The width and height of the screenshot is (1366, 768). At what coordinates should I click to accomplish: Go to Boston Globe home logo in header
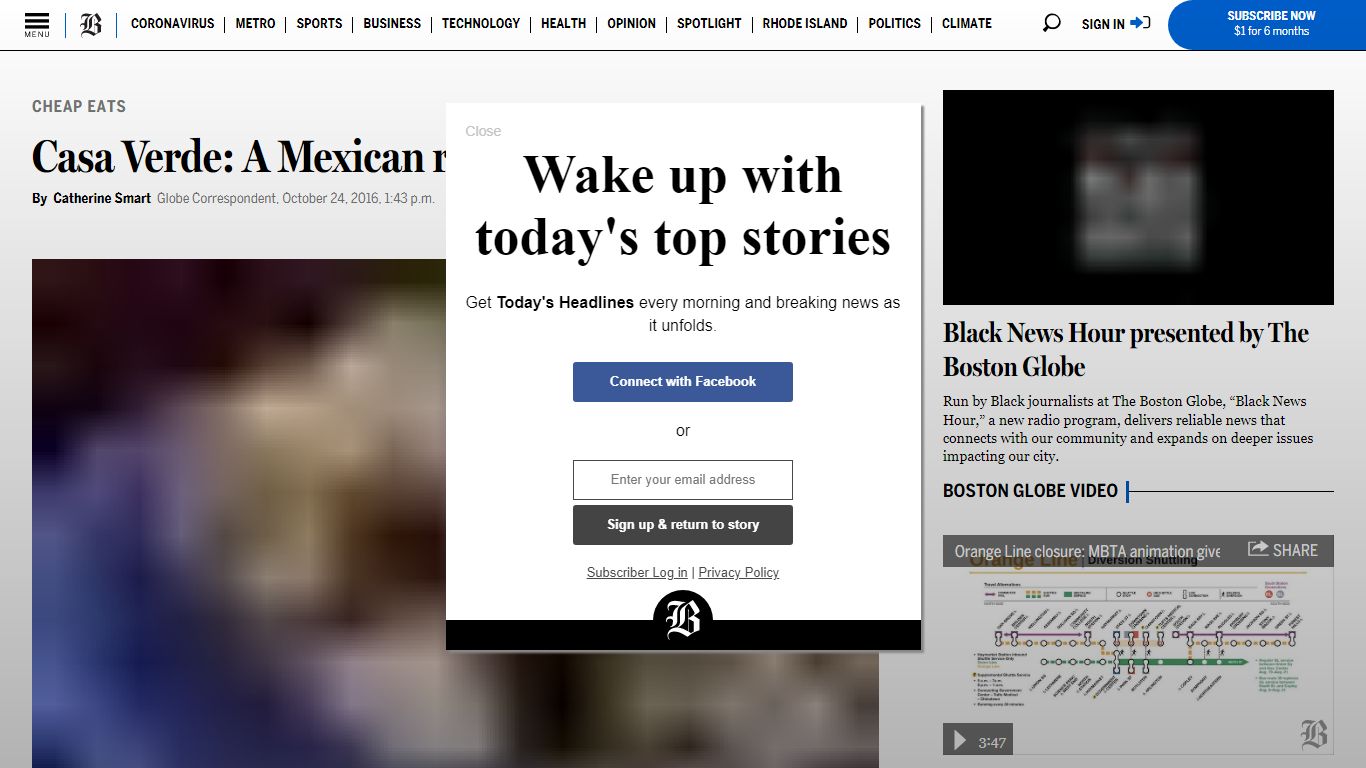pyautogui.click(x=91, y=25)
